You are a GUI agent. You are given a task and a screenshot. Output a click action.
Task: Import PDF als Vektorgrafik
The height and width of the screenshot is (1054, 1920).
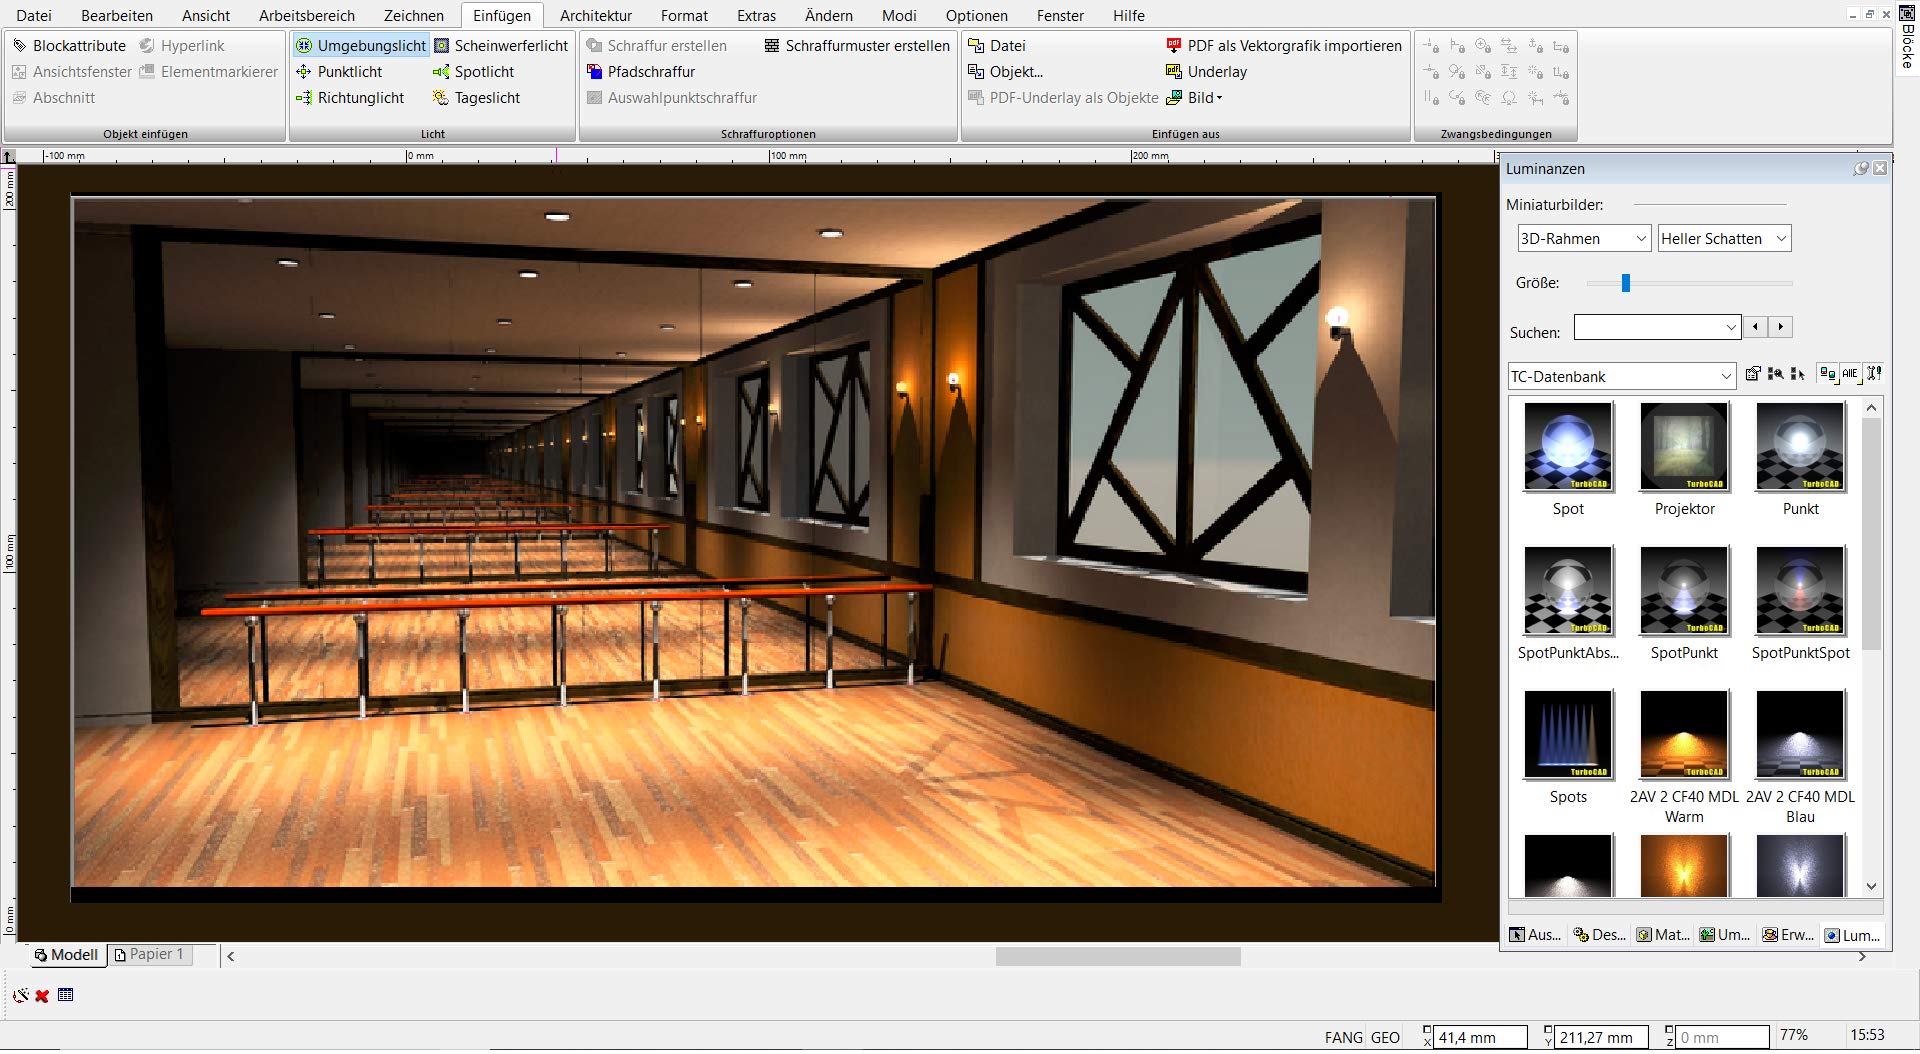click(1284, 46)
